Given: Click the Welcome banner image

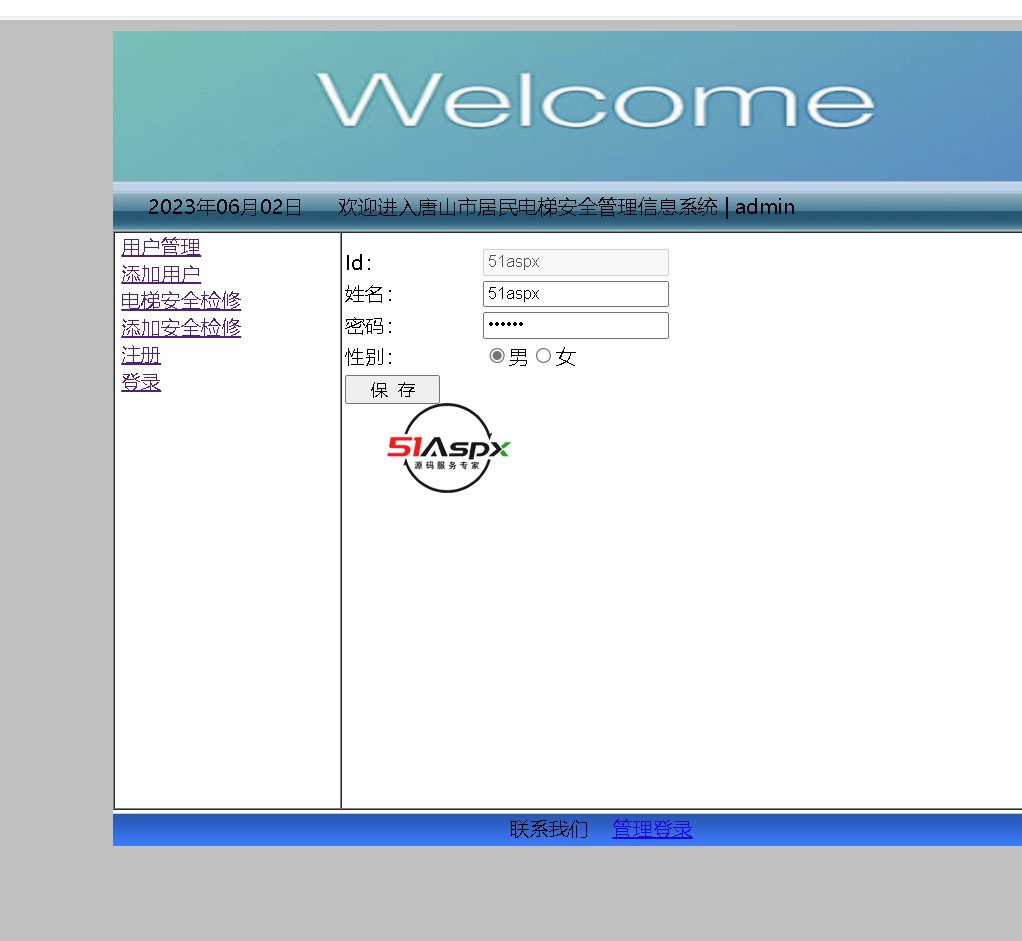Looking at the screenshot, I should coord(567,106).
